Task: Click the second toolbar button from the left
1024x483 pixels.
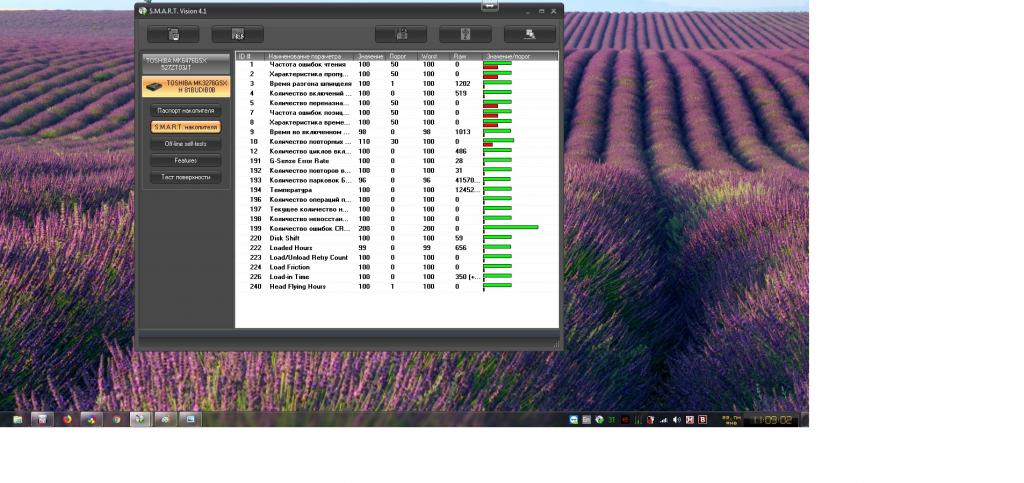Action: [238, 34]
